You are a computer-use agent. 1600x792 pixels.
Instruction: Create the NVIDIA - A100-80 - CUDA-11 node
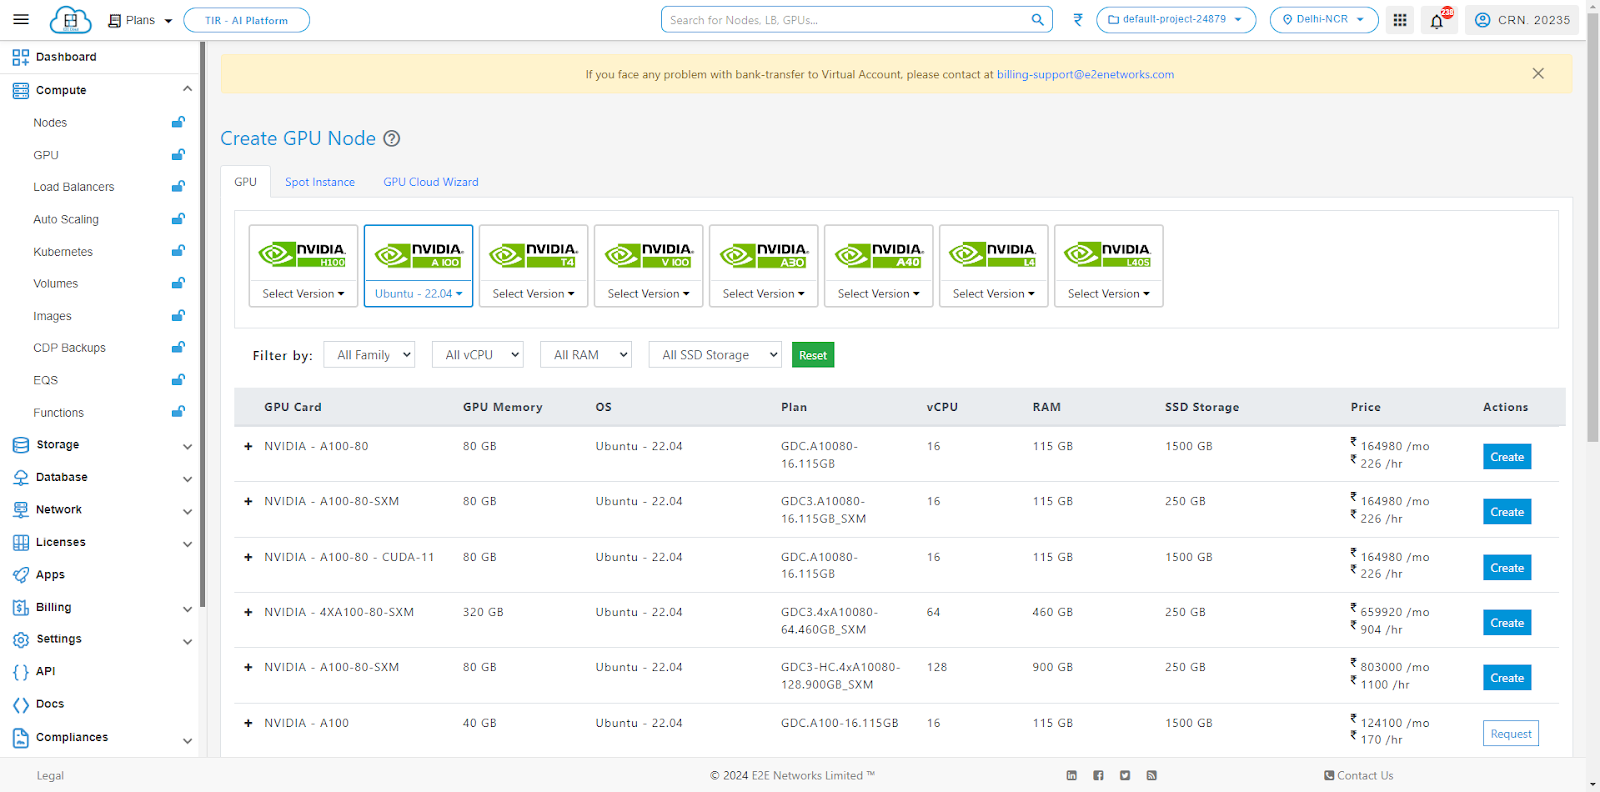[1507, 567]
